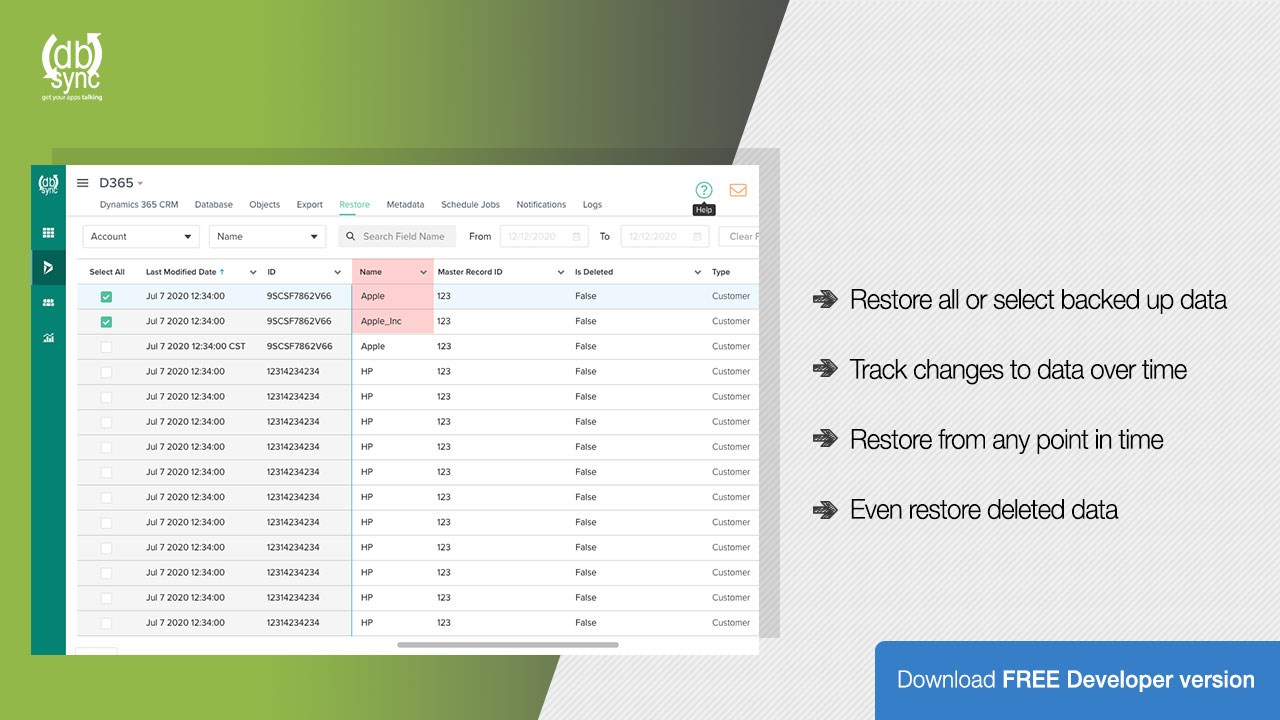This screenshot has width=1280, height=720.
Task: Open the Name field dropdown
Action: (x=267, y=237)
